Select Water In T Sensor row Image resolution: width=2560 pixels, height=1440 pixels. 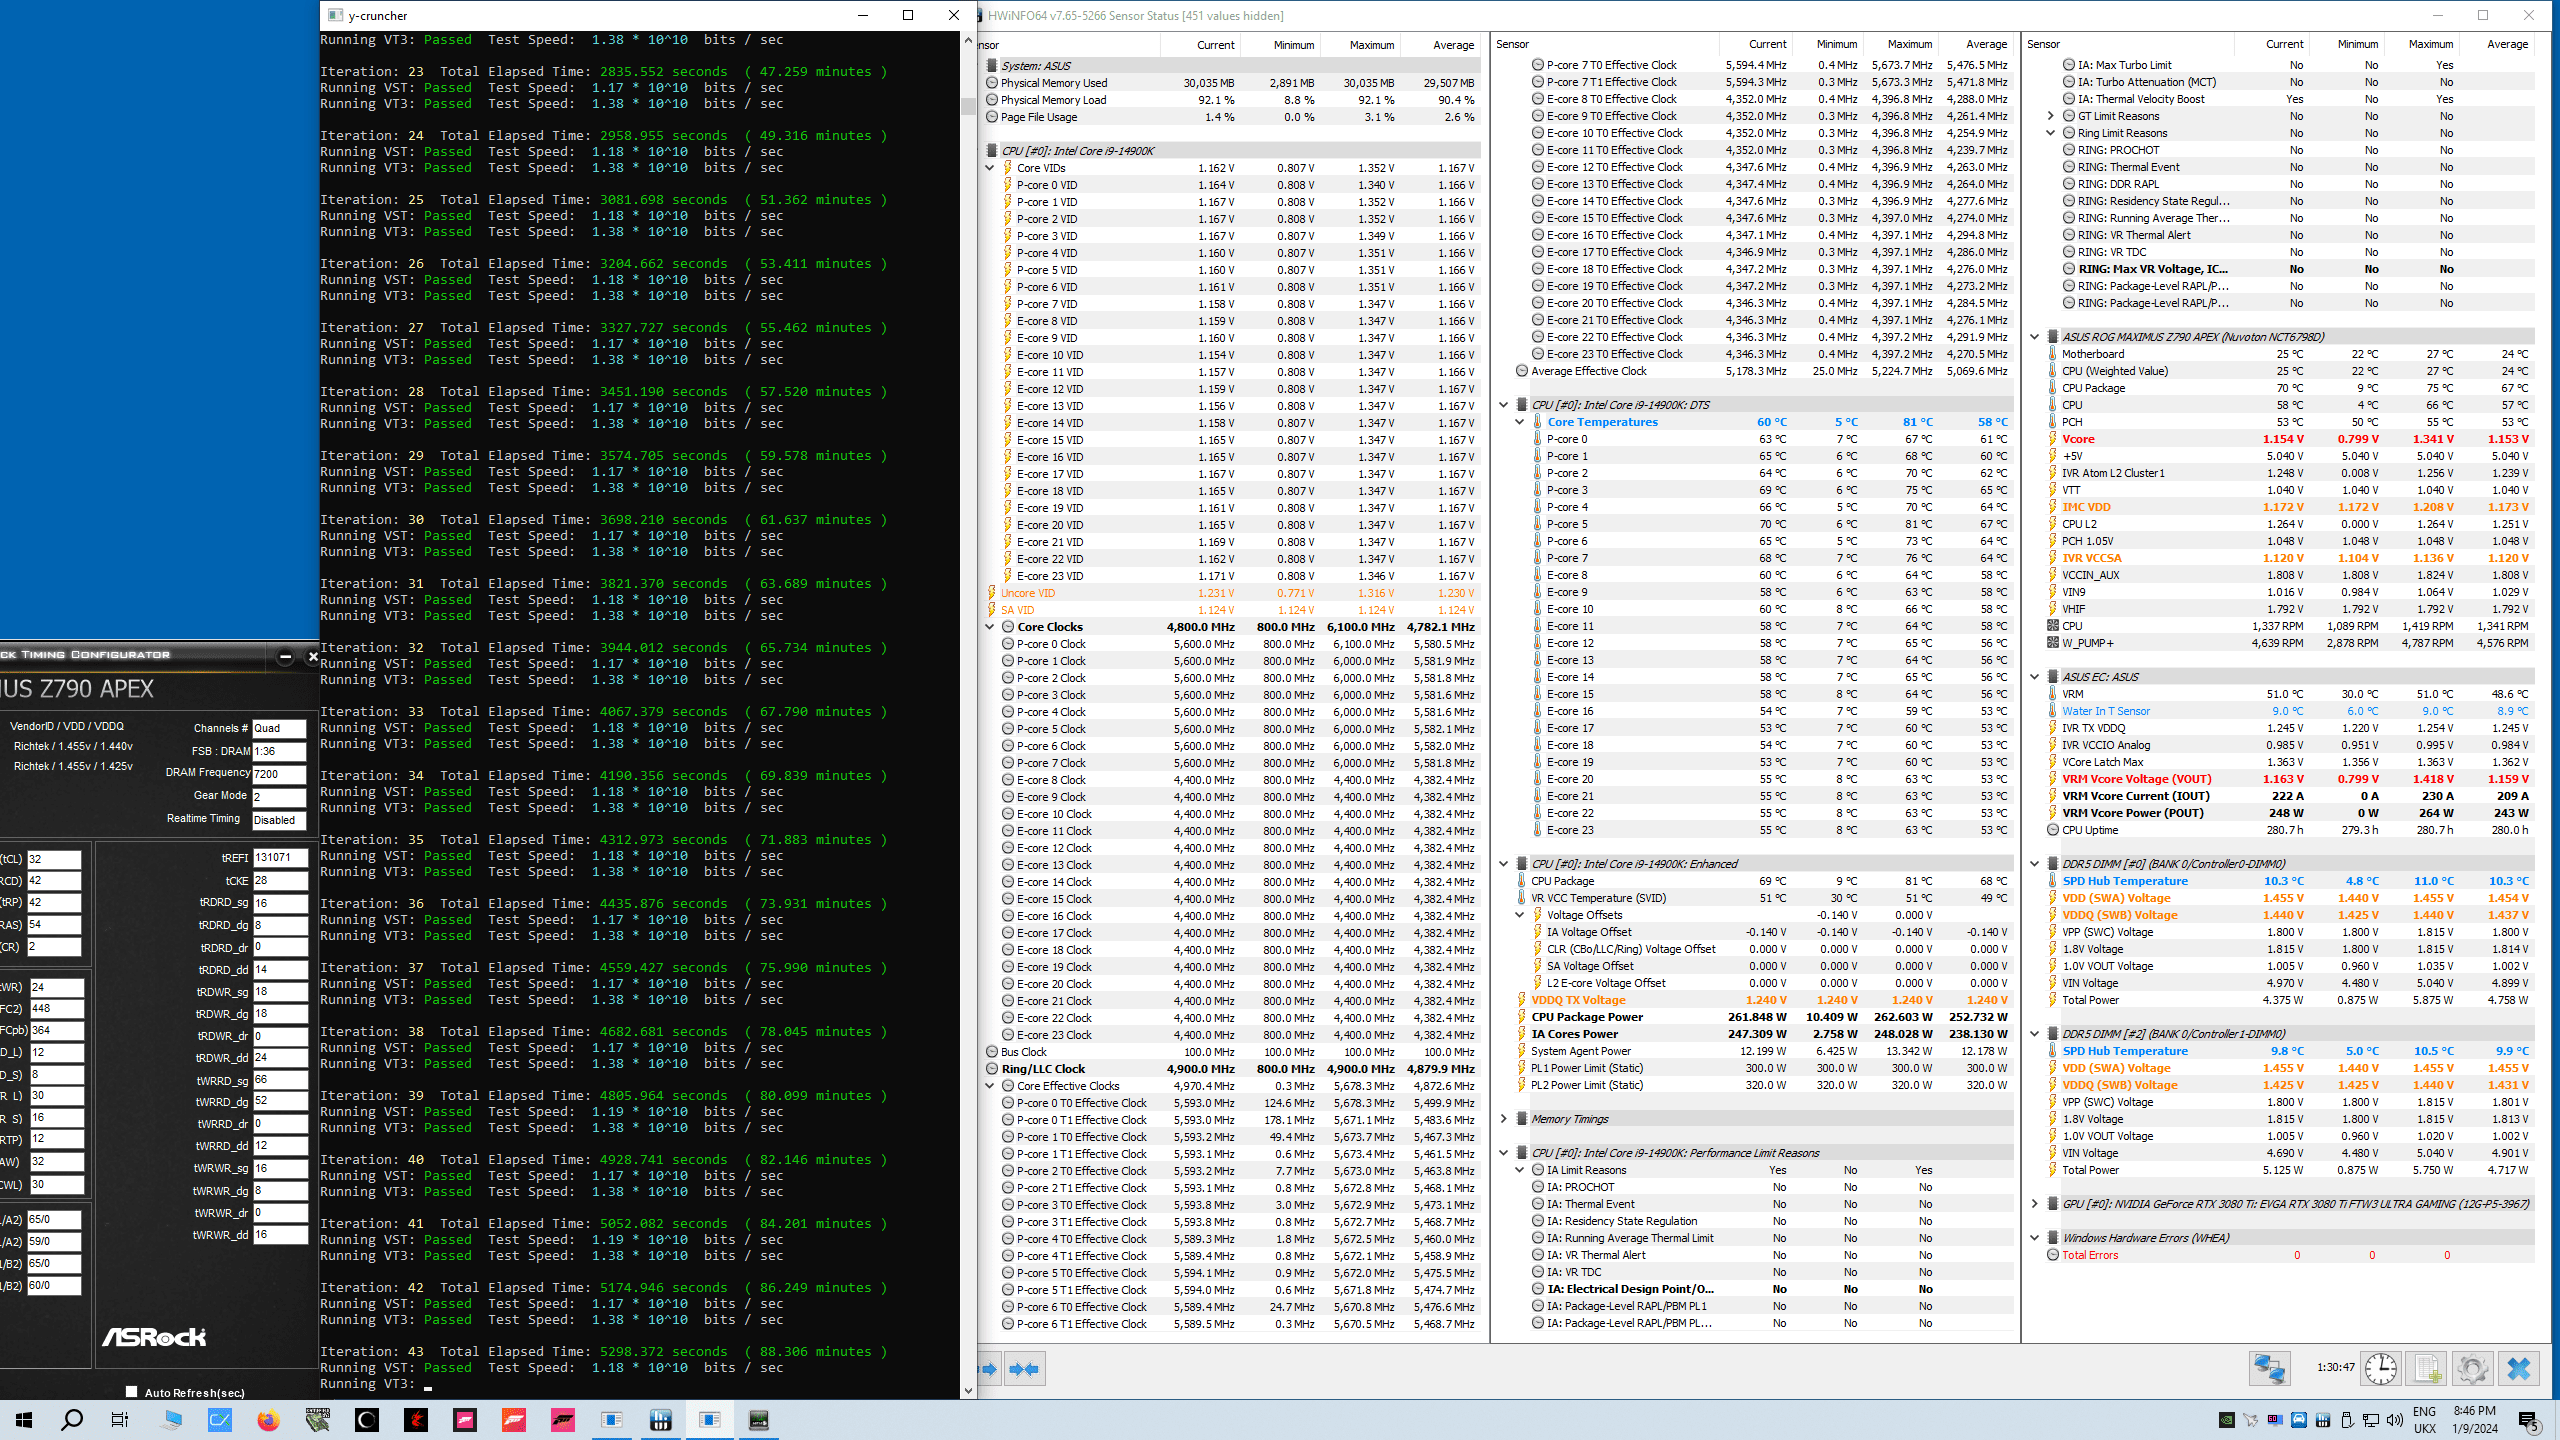pyautogui.click(x=2290, y=711)
